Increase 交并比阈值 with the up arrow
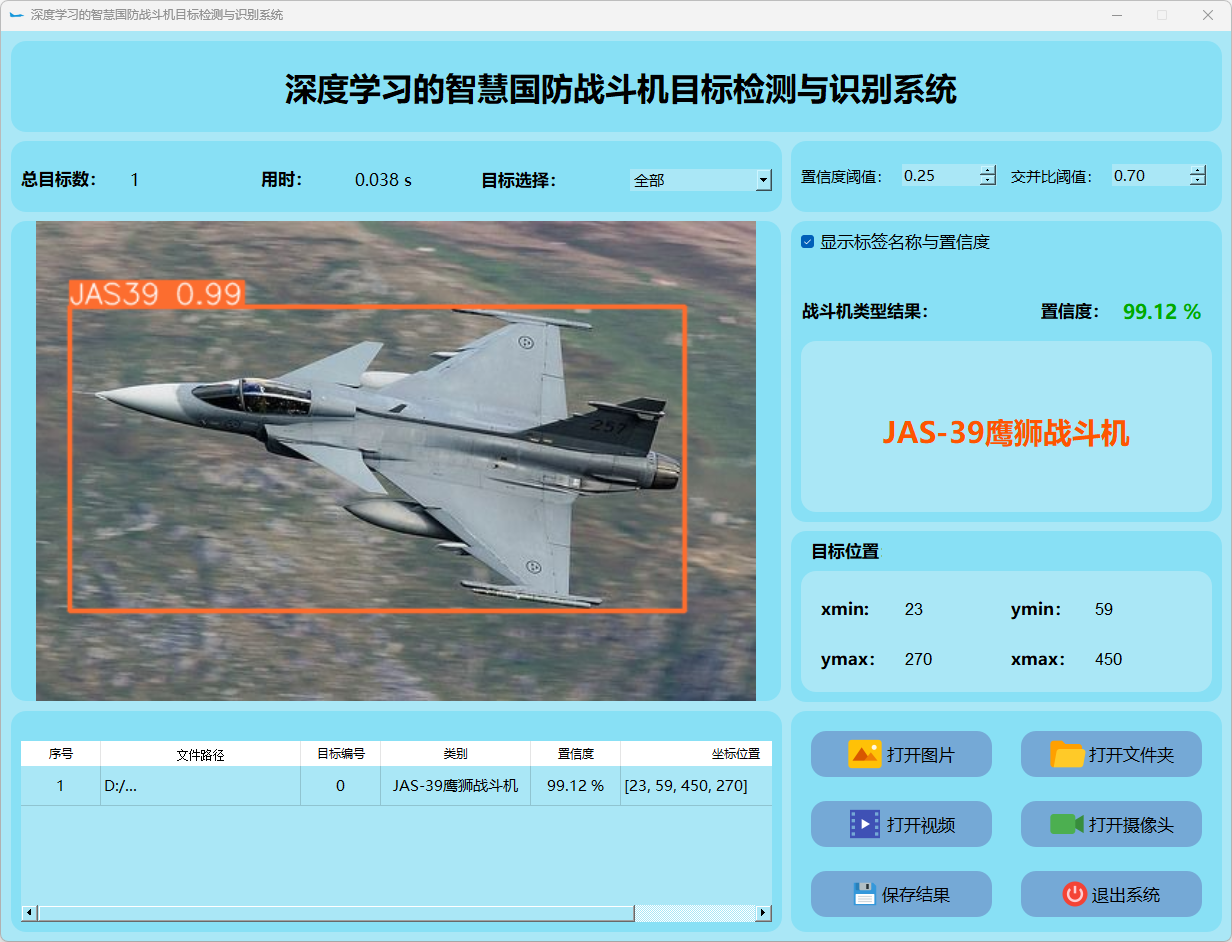The height and width of the screenshot is (942, 1232). (x=1198, y=170)
